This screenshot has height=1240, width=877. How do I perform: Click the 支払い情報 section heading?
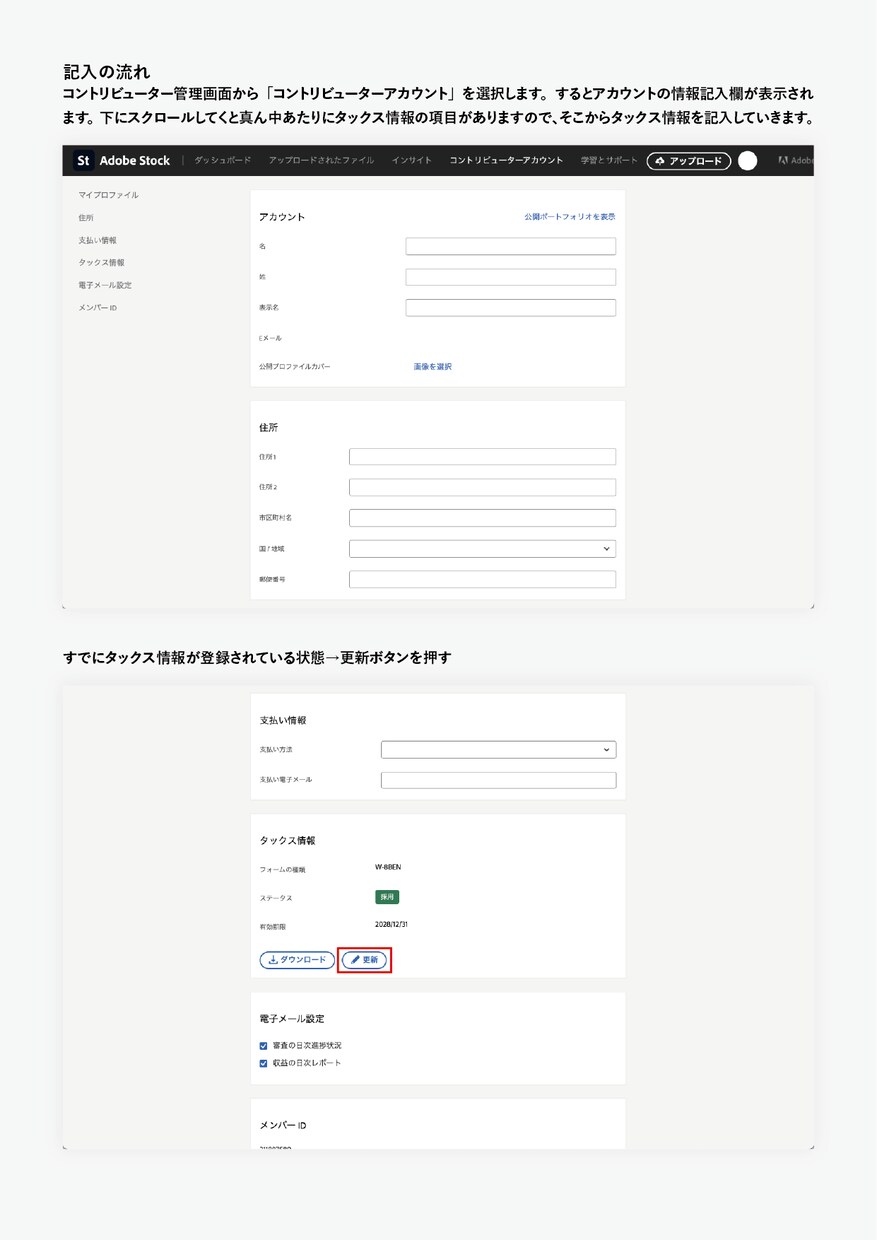pyautogui.click(x=282, y=720)
